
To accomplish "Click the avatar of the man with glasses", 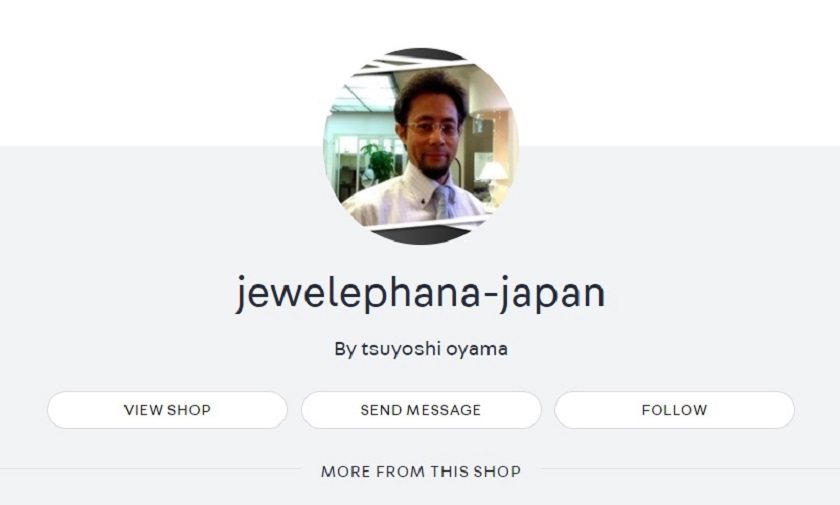I will coord(421,146).
